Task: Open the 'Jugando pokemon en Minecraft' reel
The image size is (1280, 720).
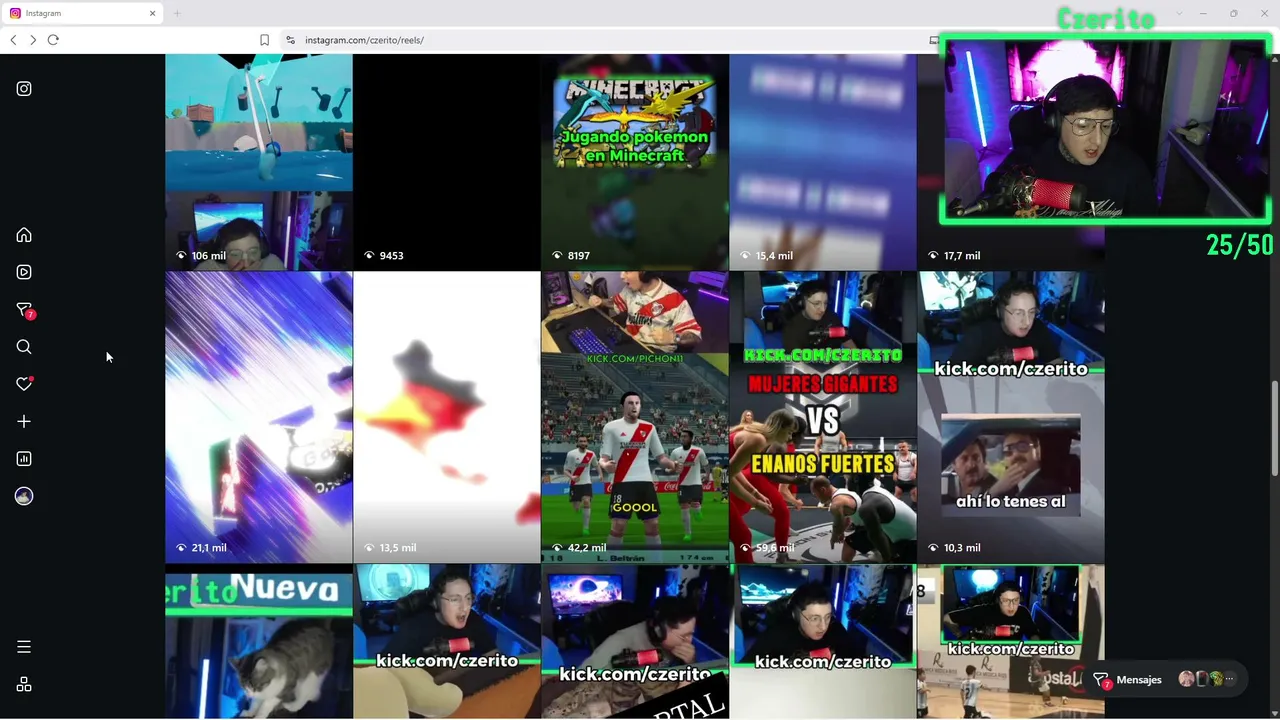Action: [635, 162]
